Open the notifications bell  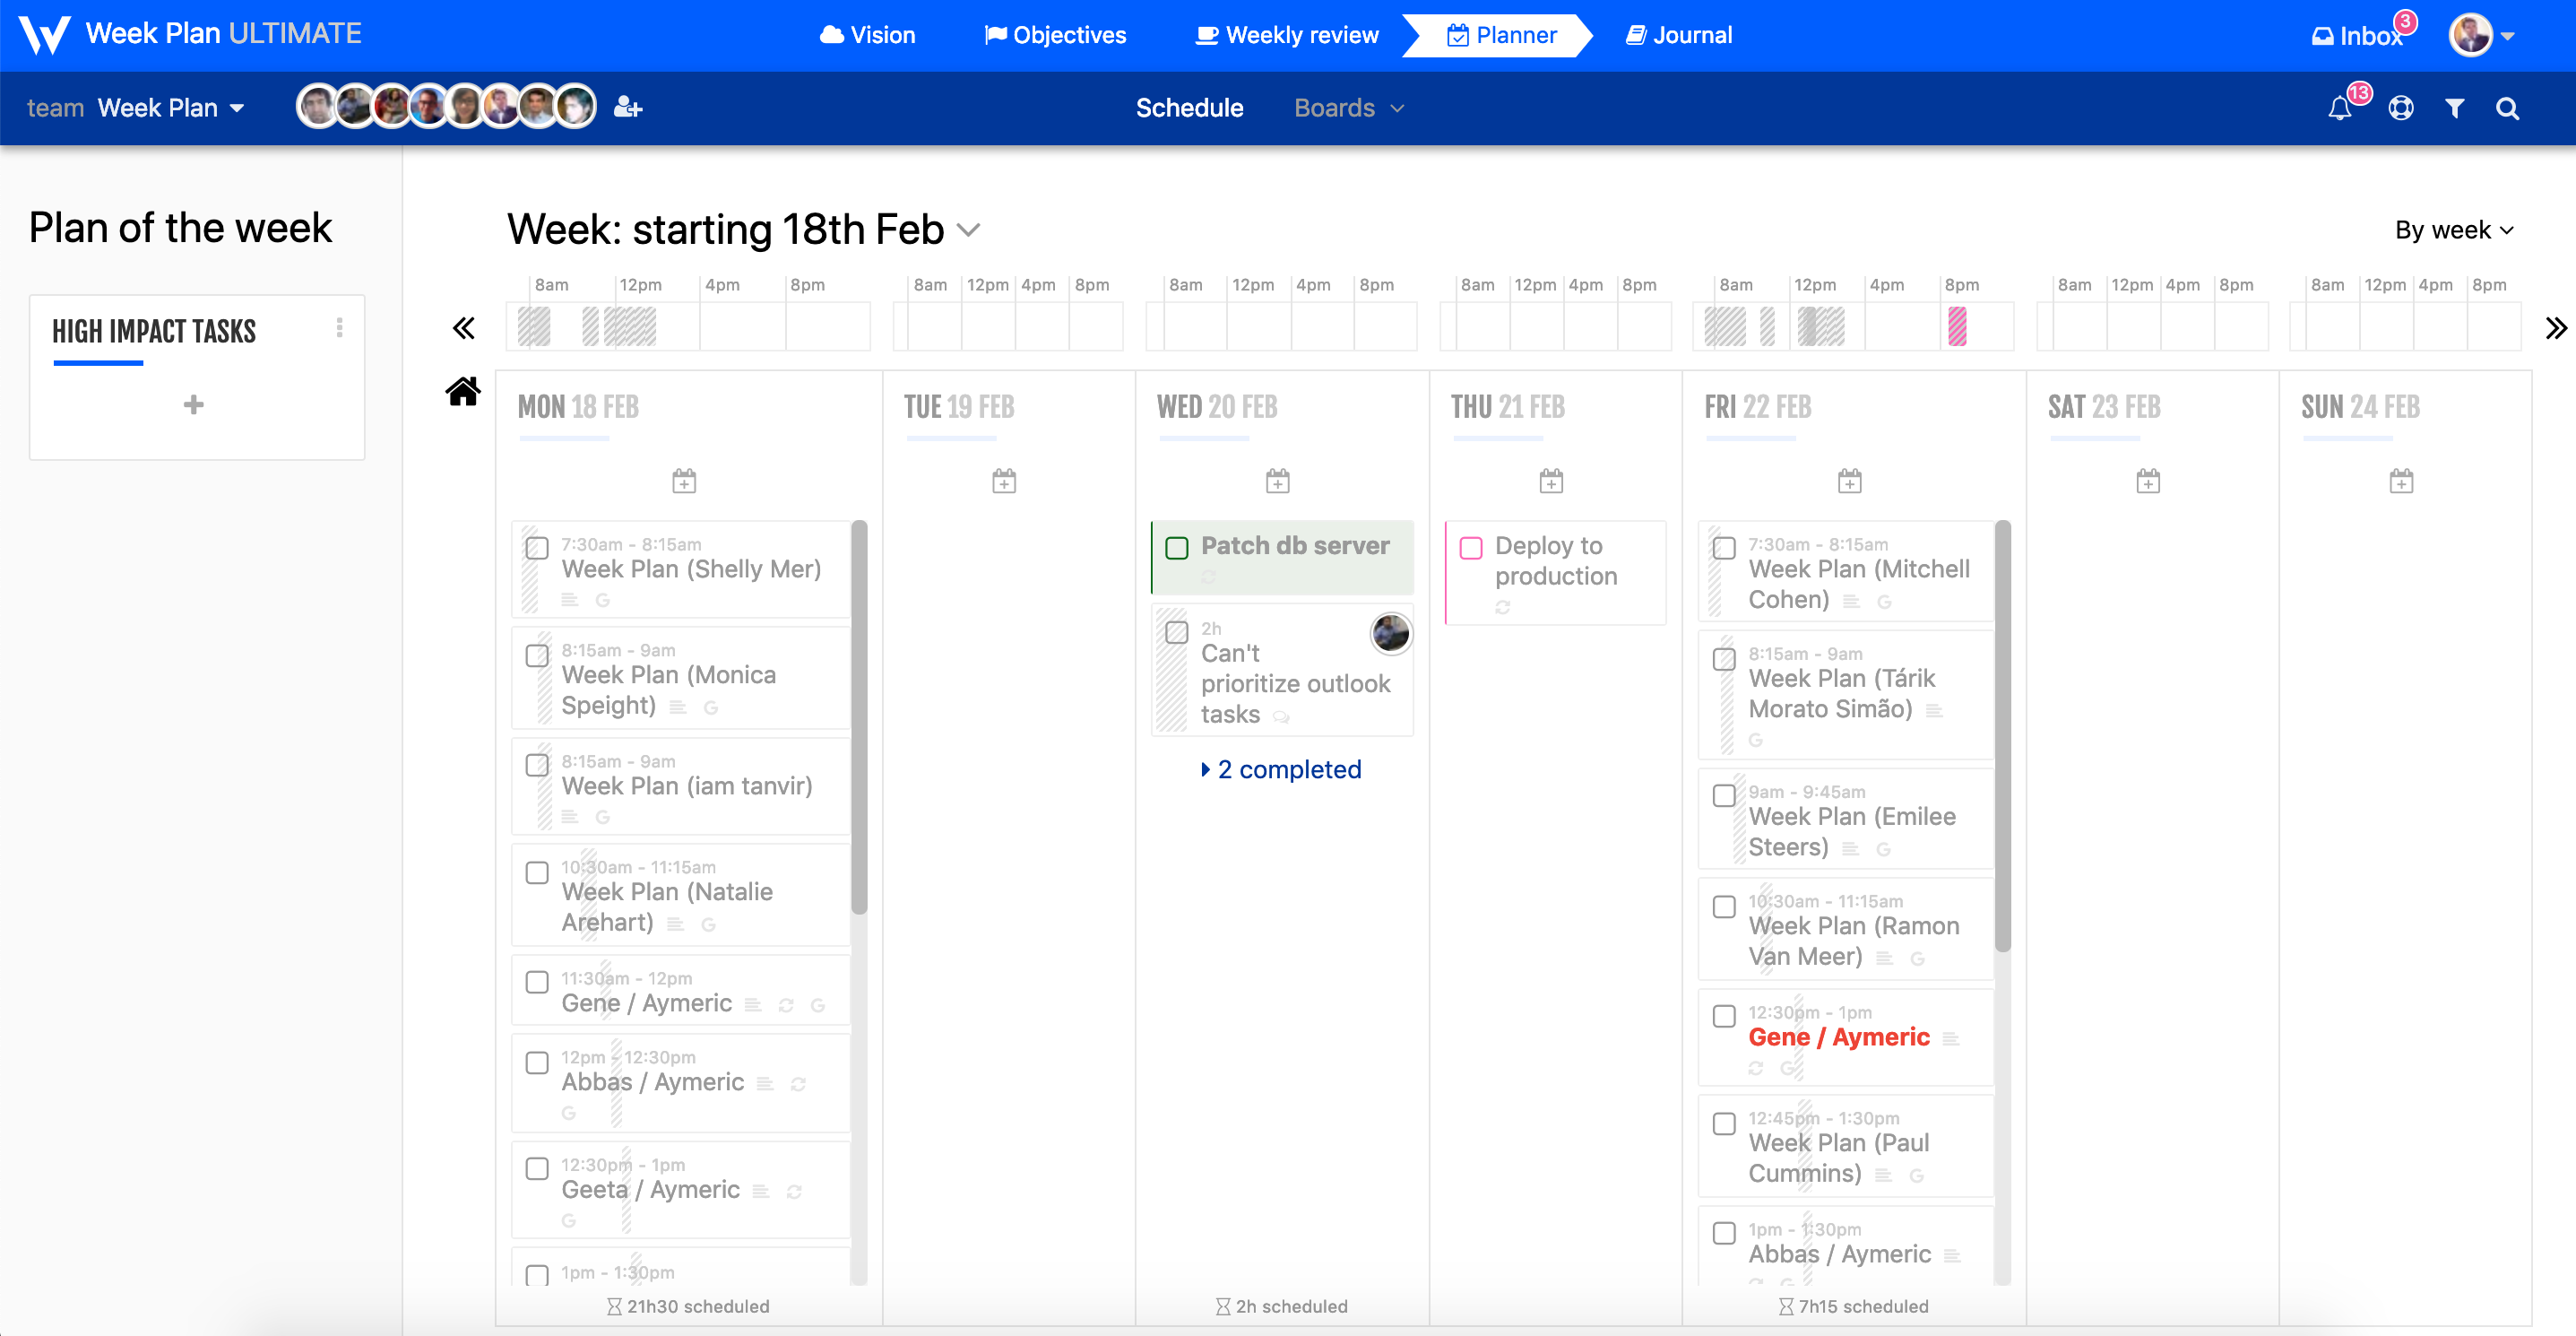coord(2340,108)
